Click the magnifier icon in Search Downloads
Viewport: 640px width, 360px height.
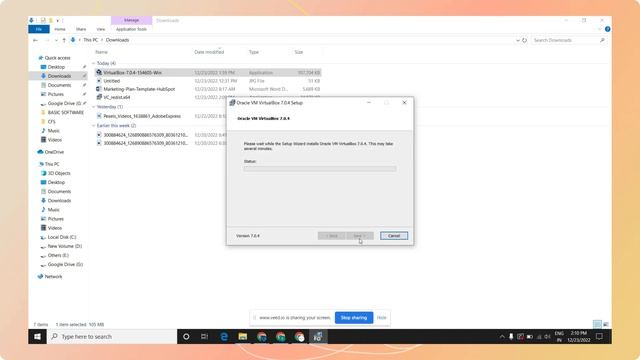[x=602, y=40]
